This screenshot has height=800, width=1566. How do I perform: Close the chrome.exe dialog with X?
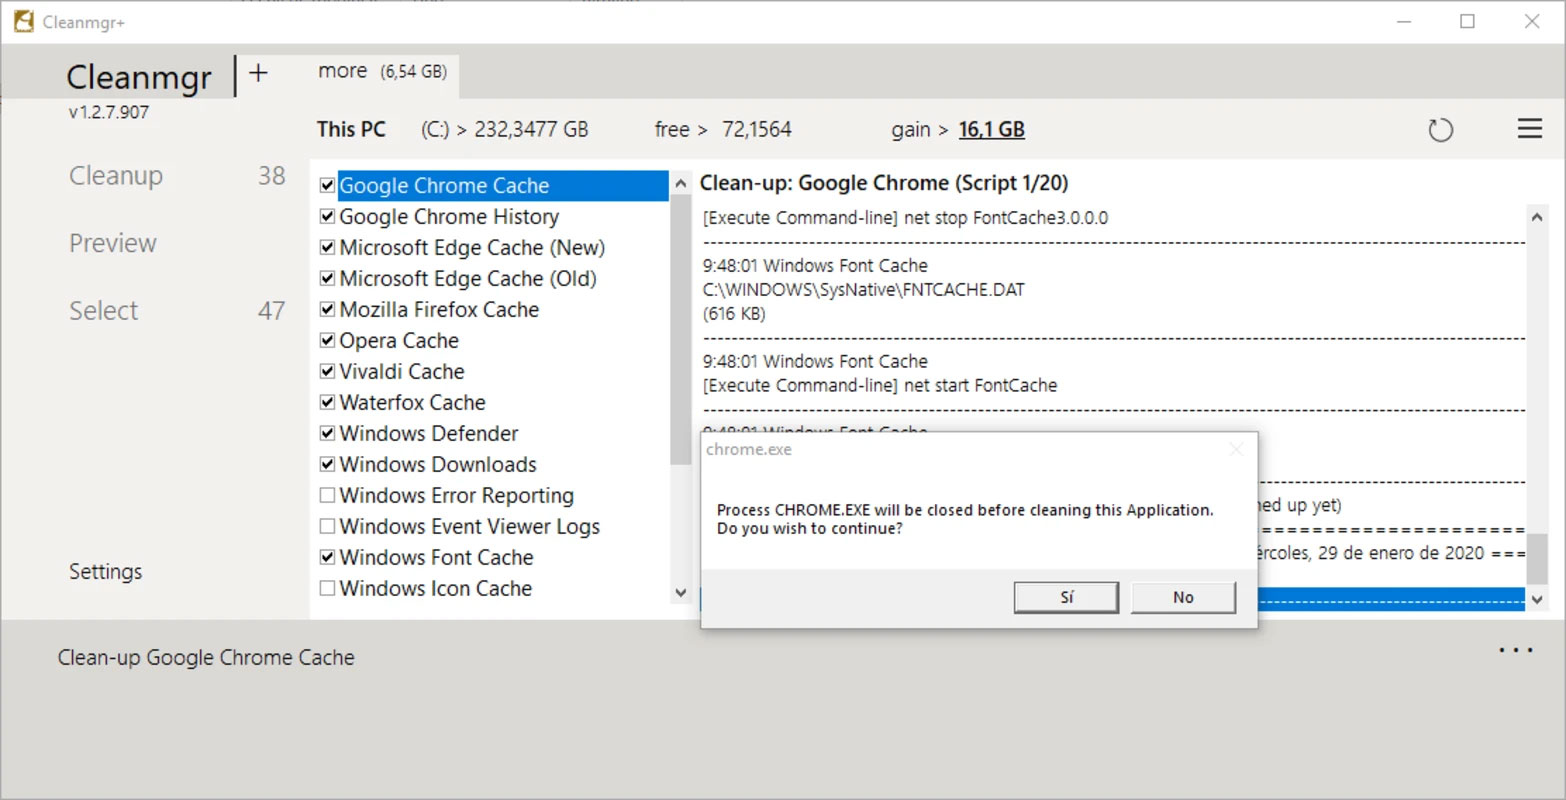click(1236, 449)
